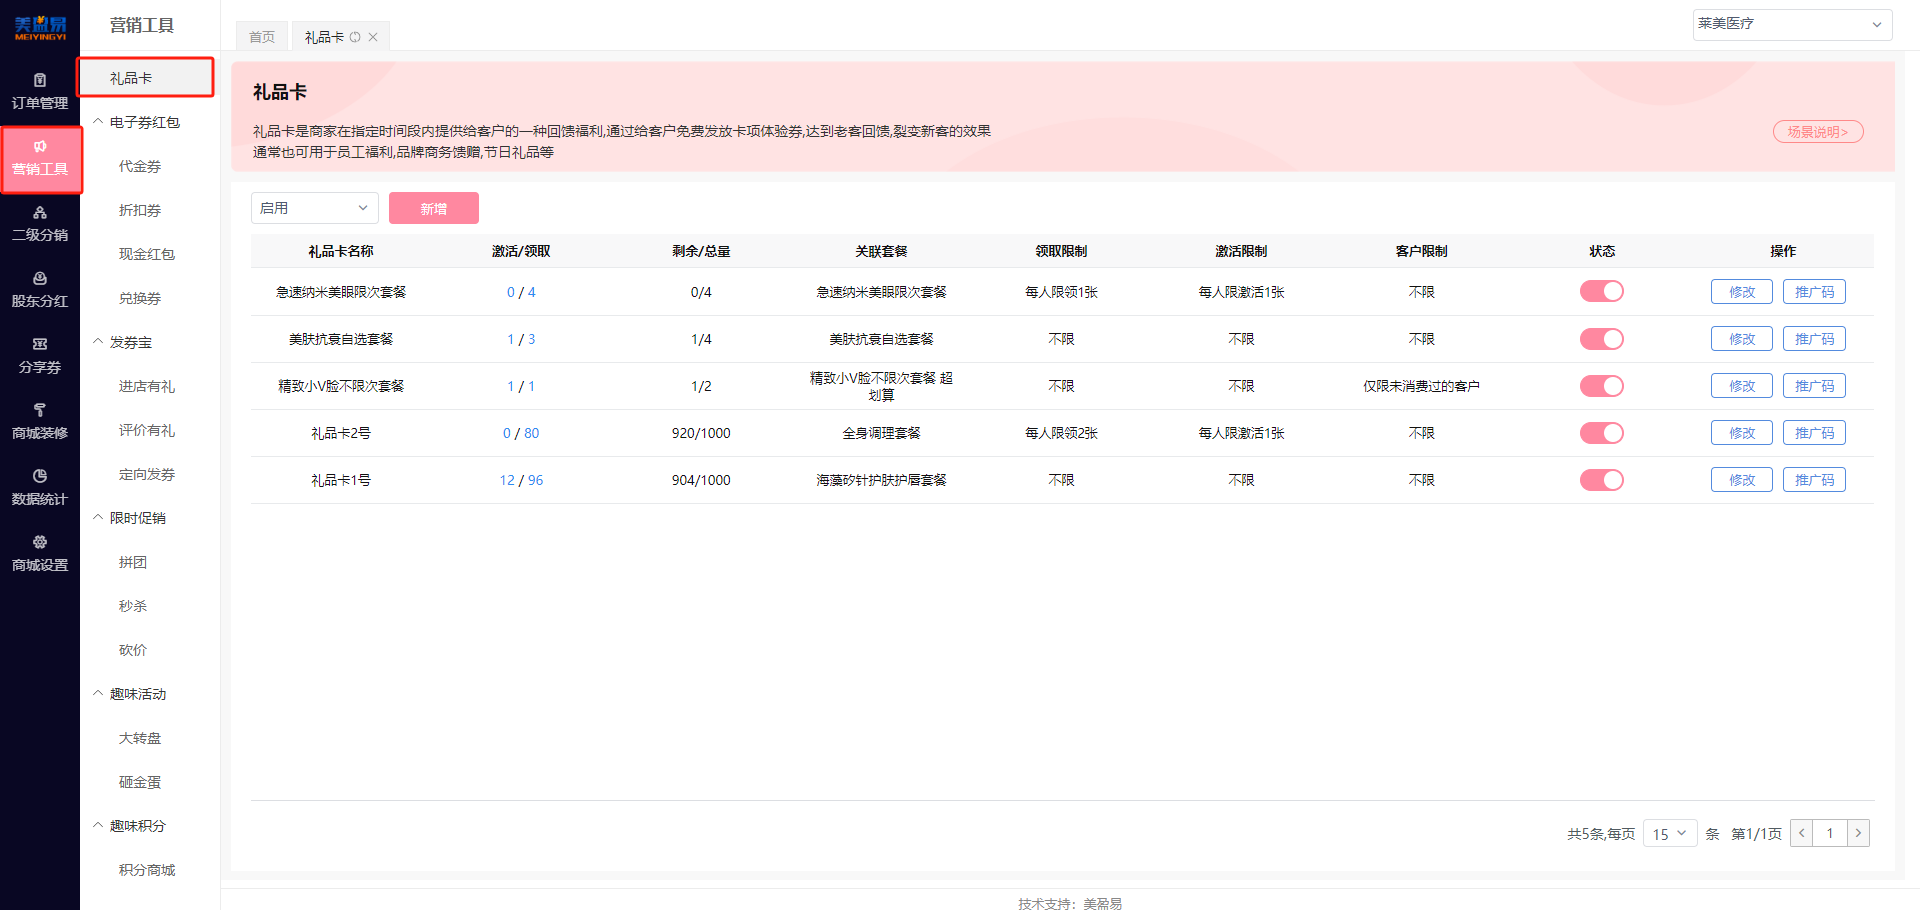The width and height of the screenshot is (1920, 919).
Task: Switch to the 首页 tab
Action: (x=261, y=36)
